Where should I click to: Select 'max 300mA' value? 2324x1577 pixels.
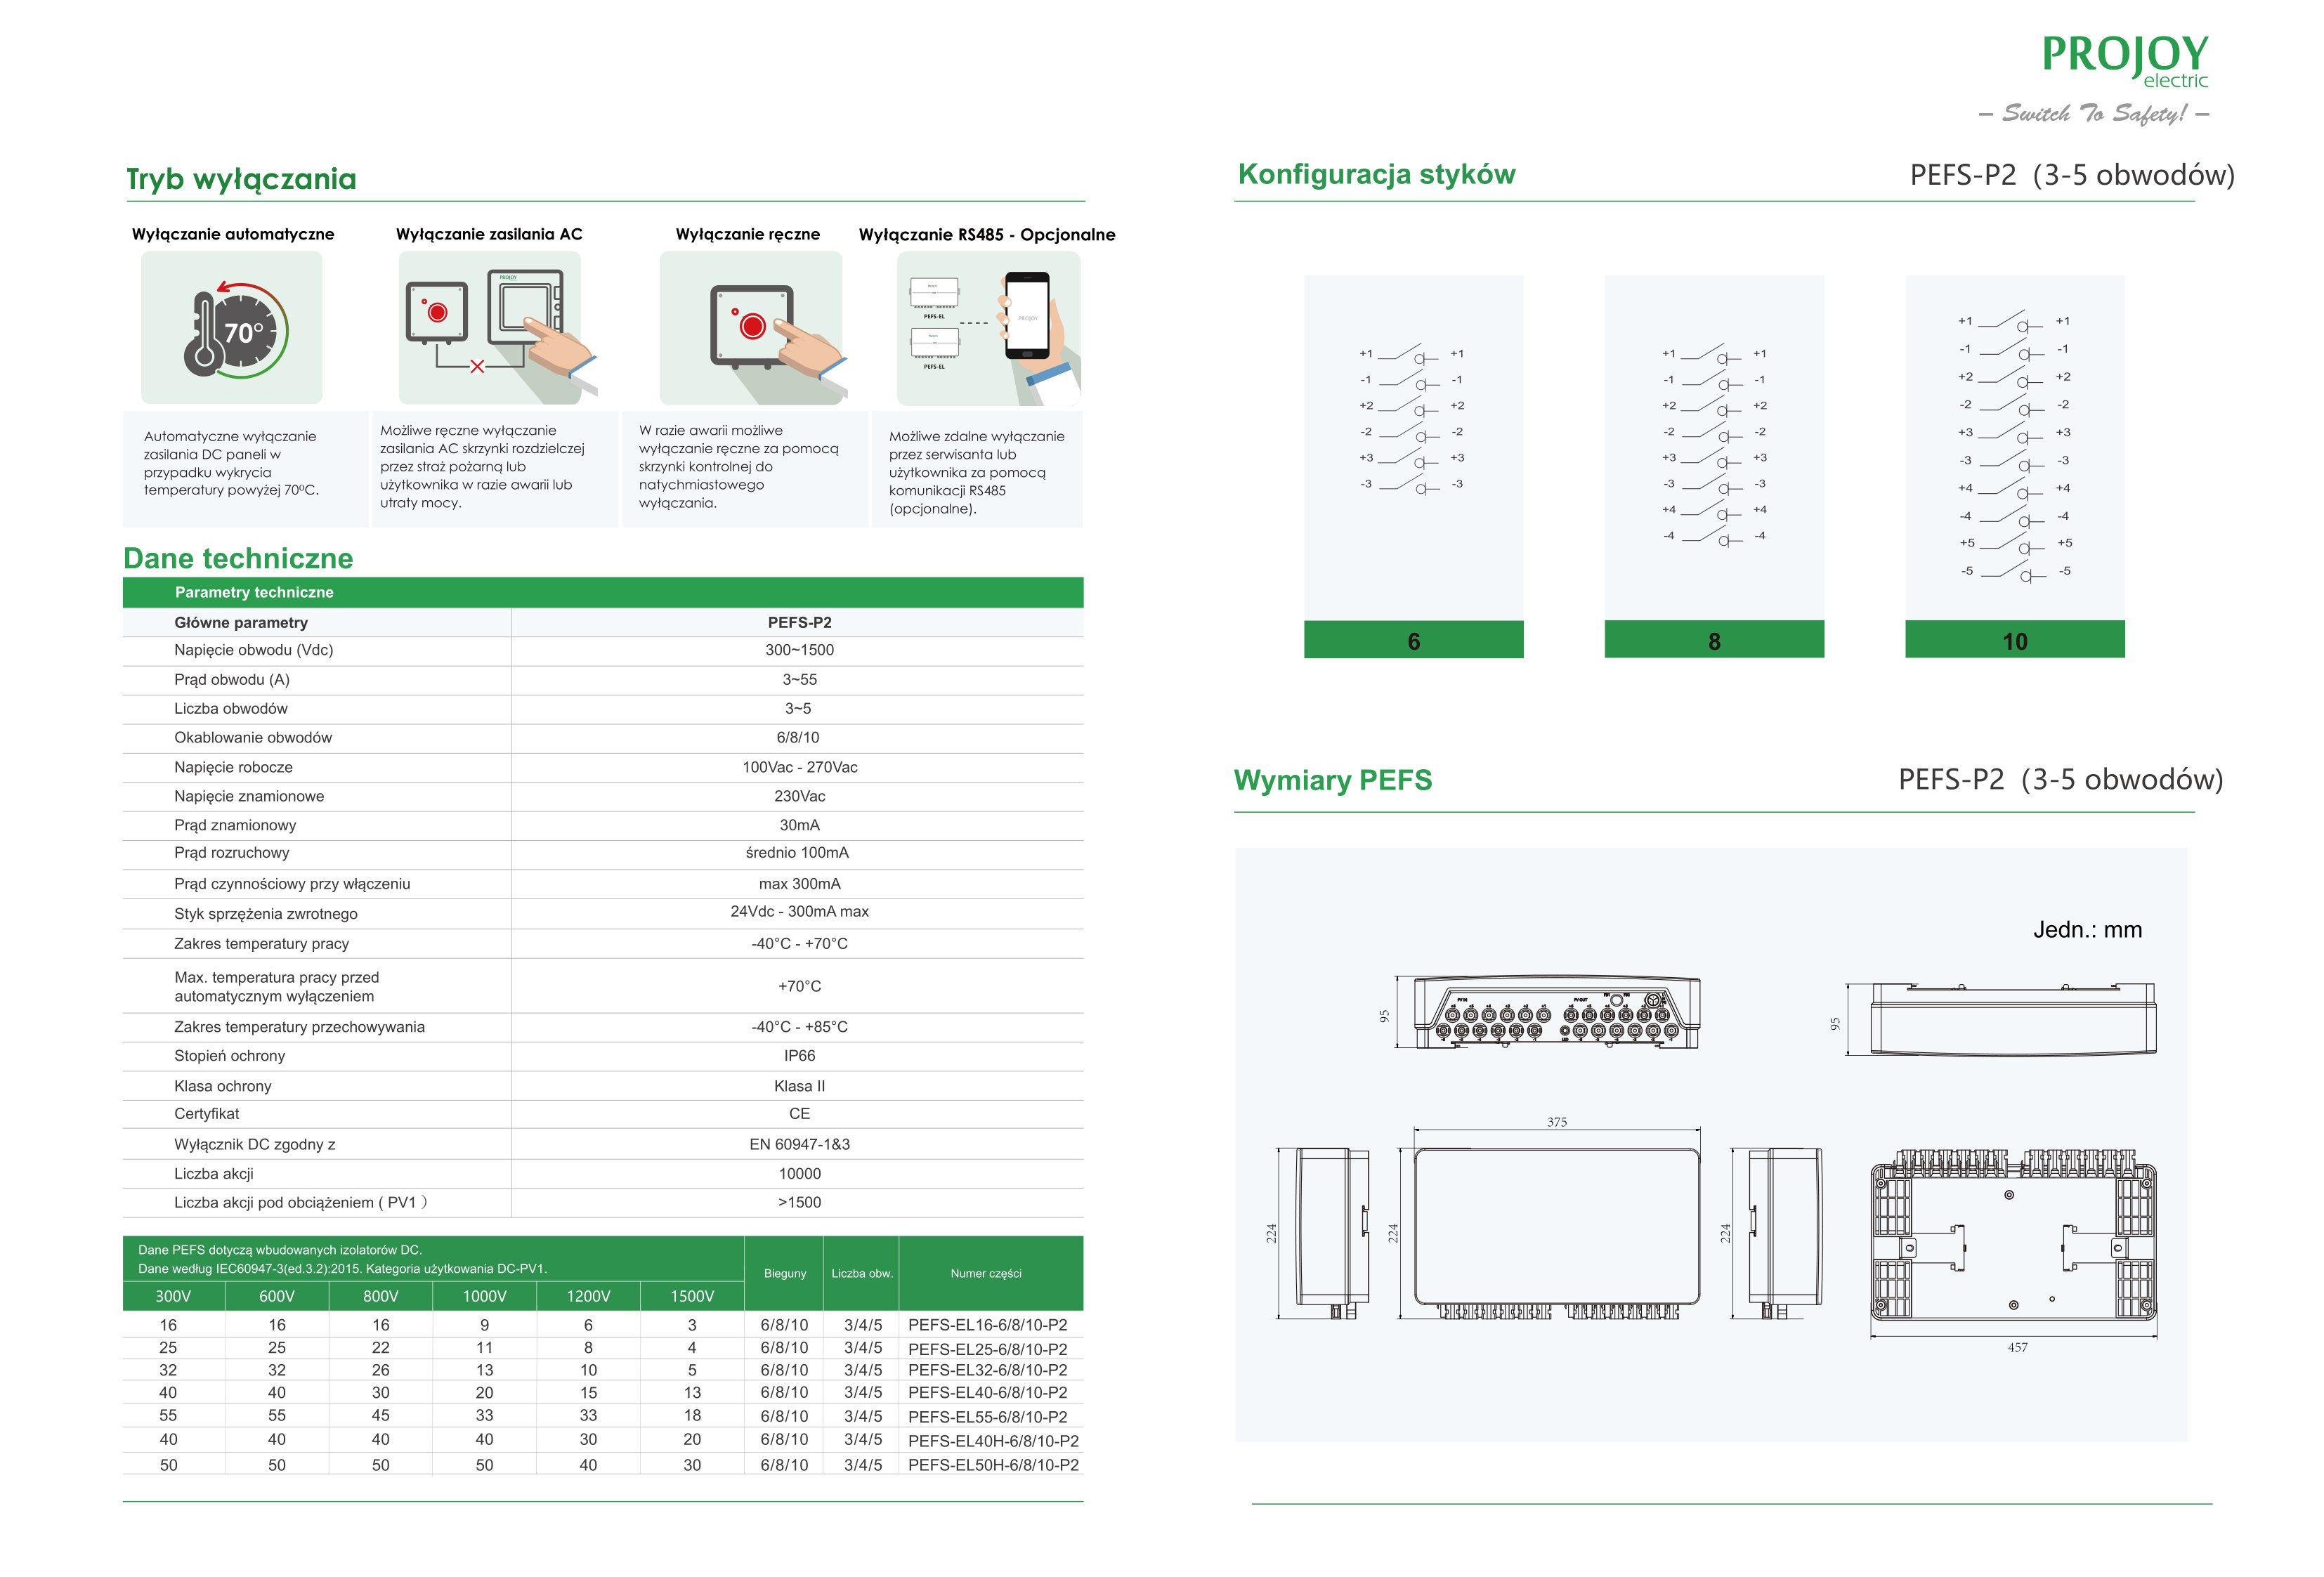coord(799,884)
